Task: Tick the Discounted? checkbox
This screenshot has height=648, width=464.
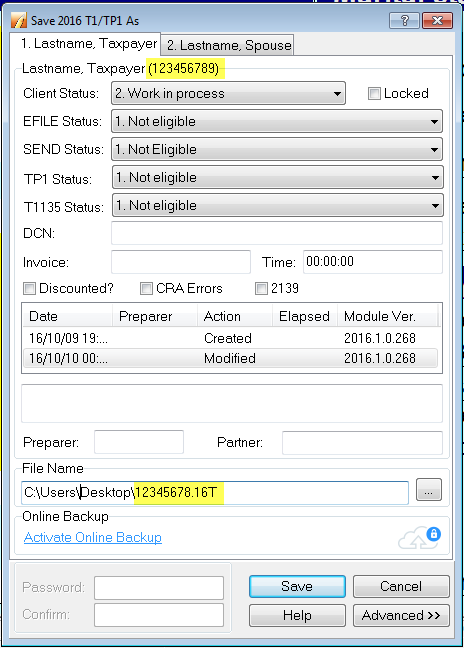Action: pos(29,288)
